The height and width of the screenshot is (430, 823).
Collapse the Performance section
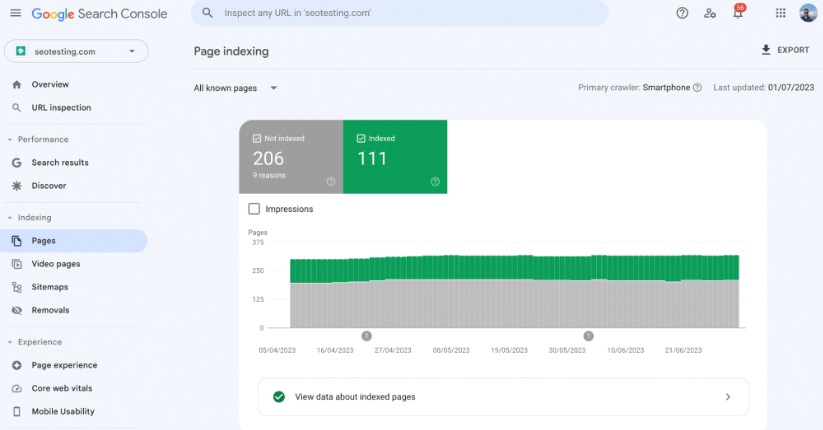click(x=9, y=140)
